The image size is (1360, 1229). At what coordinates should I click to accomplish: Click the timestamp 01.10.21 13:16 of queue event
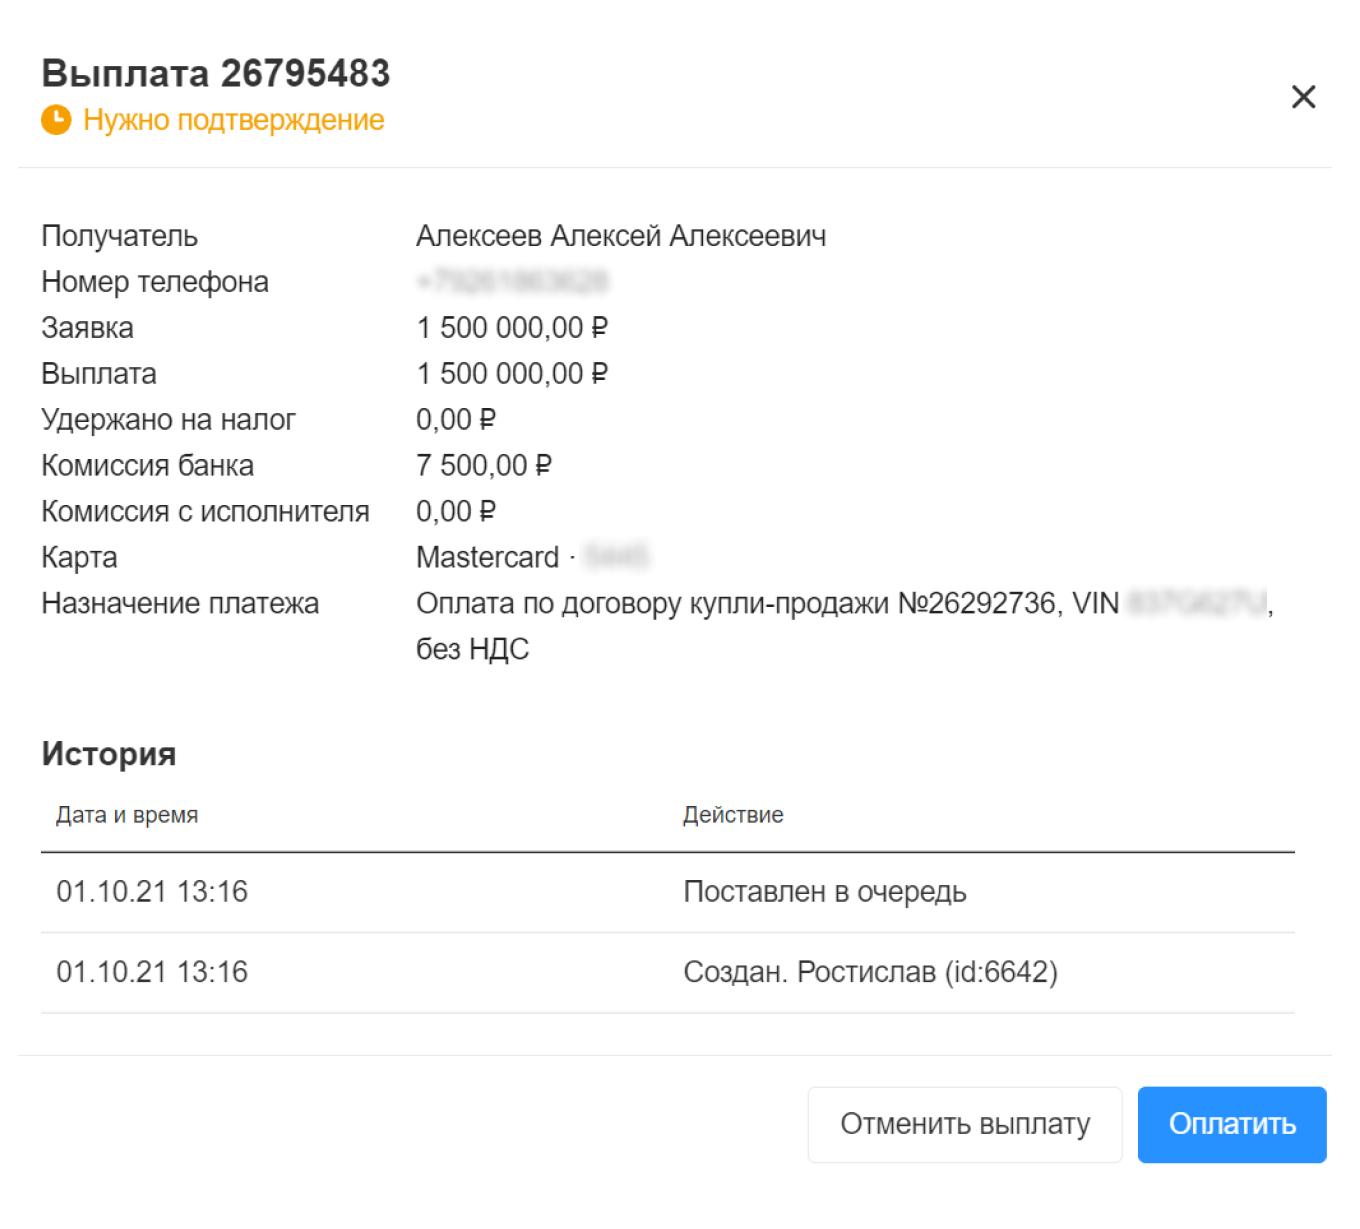(152, 892)
